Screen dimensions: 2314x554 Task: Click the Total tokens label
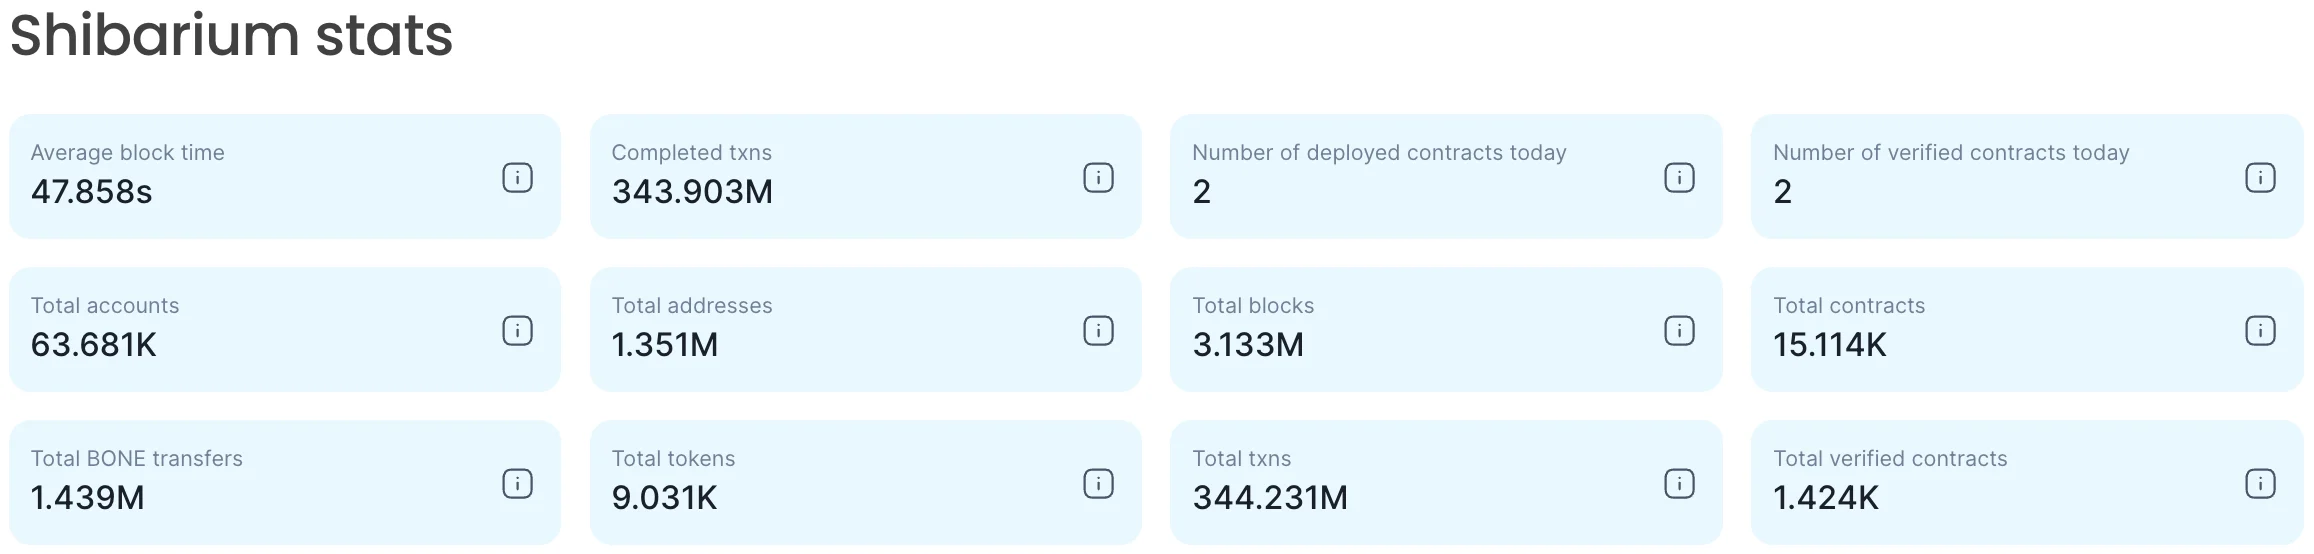[673, 459]
